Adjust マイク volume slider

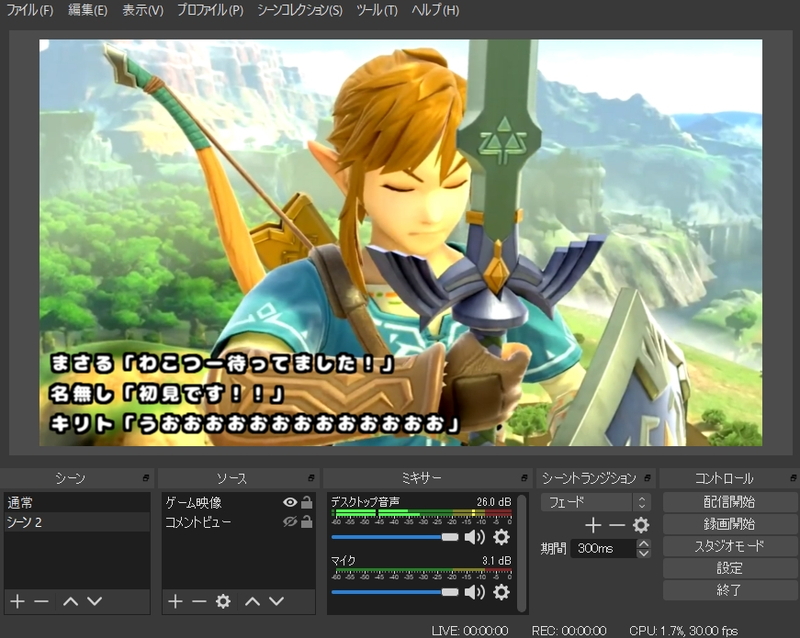395,592
